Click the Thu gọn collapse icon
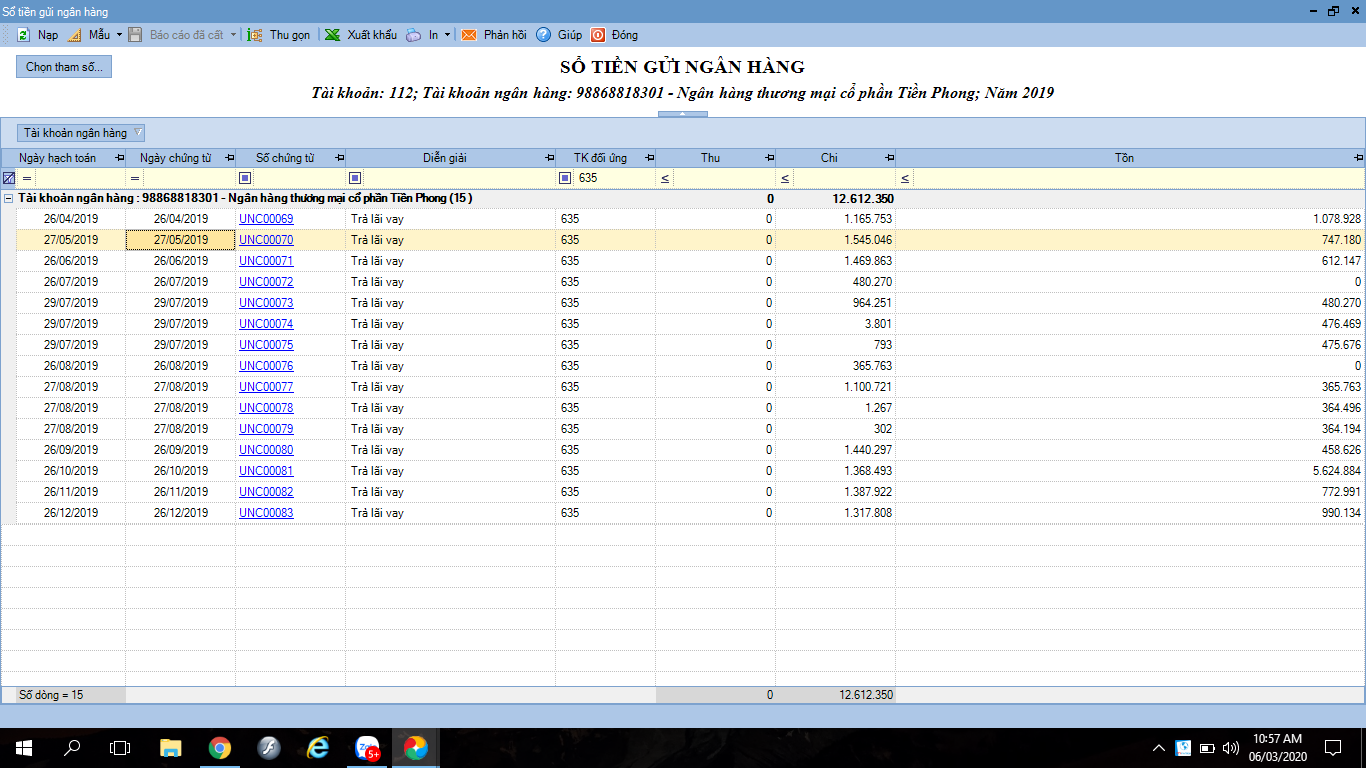Screen dimensions: 1366x768 point(255,35)
